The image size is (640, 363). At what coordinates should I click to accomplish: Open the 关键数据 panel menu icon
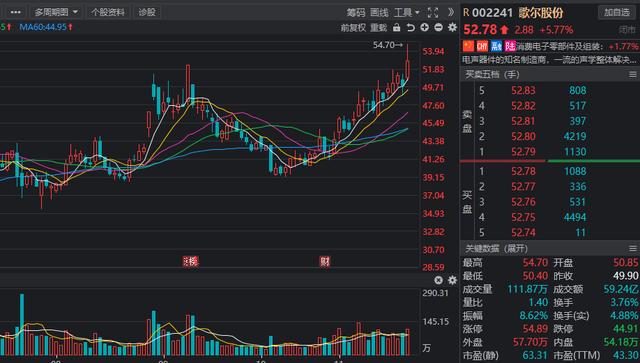tap(632, 248)
